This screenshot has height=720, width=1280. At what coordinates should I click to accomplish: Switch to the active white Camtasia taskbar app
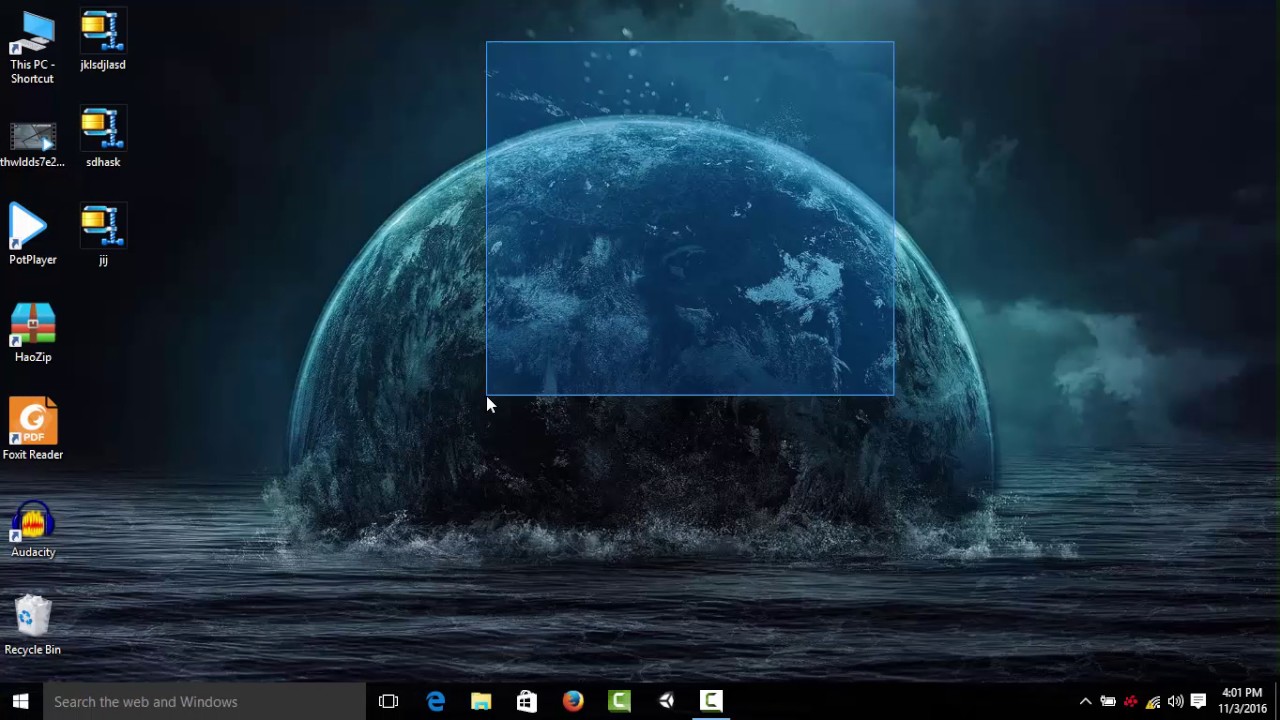(x=711, y=701)
